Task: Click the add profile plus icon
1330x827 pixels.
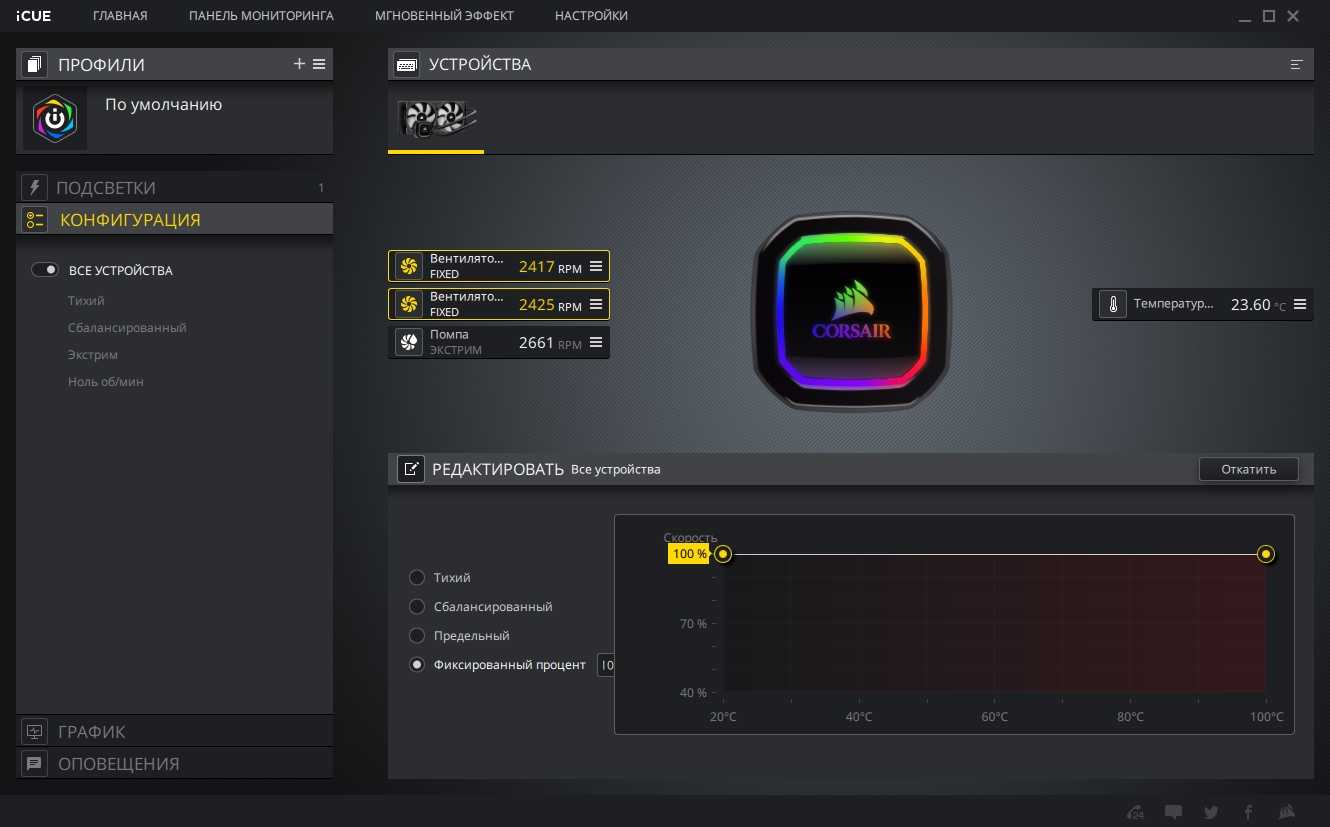Action: click(x=299, y=64)
